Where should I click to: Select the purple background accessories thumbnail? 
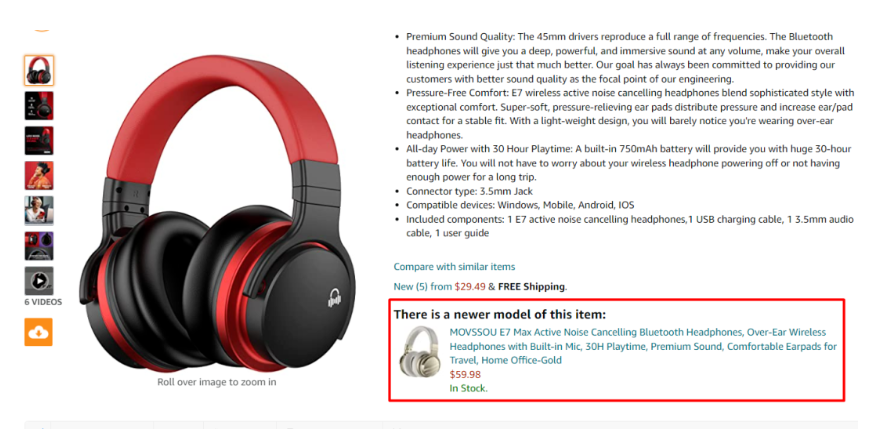coord(39,246)
